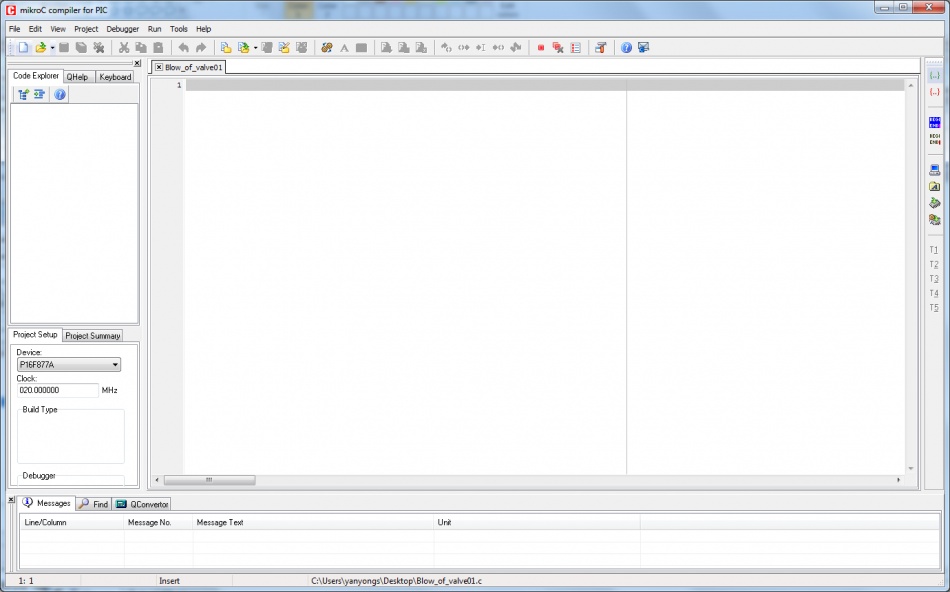Viewport: 950px width, 592px height.
Task: Close the Code Explorer side panel
Action: [x=137, y=63]
